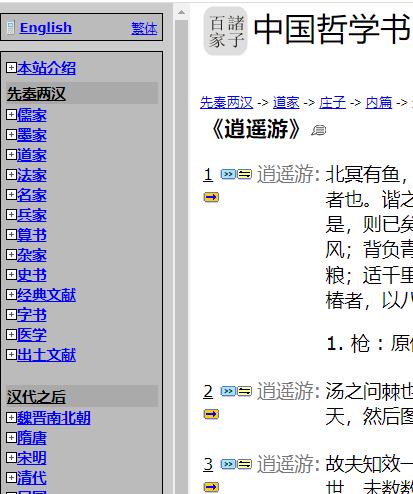Screen dimensions: 413x494
Task: Click paragraph number 1 link
Action: point(208,175)
